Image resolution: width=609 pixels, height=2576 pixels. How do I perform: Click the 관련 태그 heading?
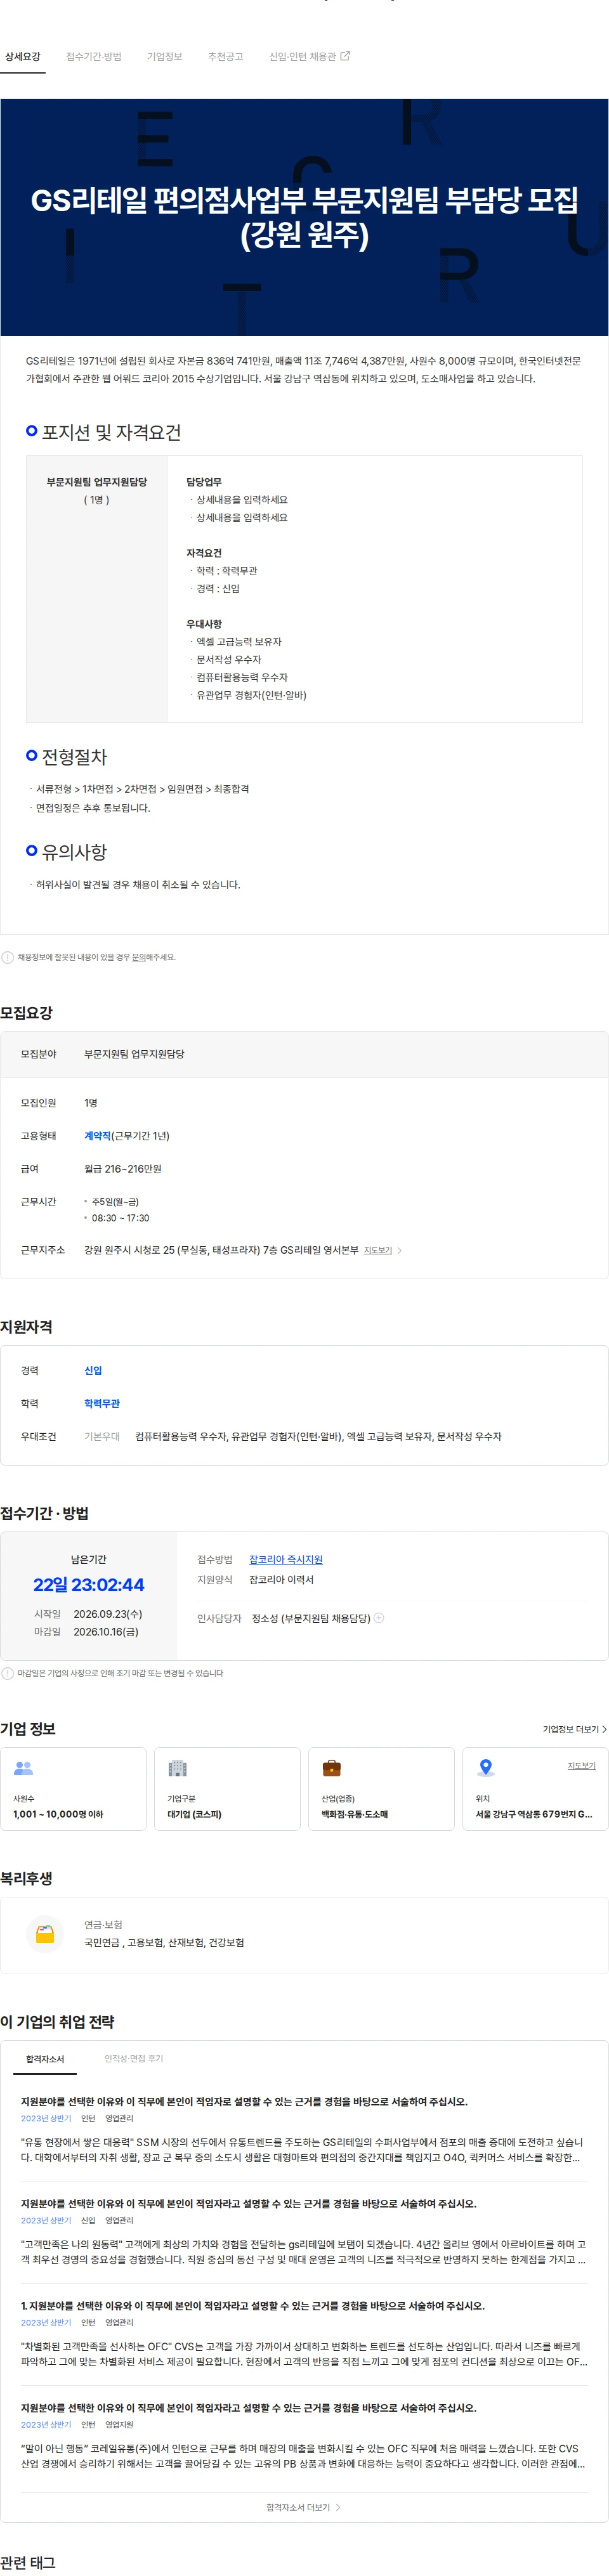(x=28, y=2563)
